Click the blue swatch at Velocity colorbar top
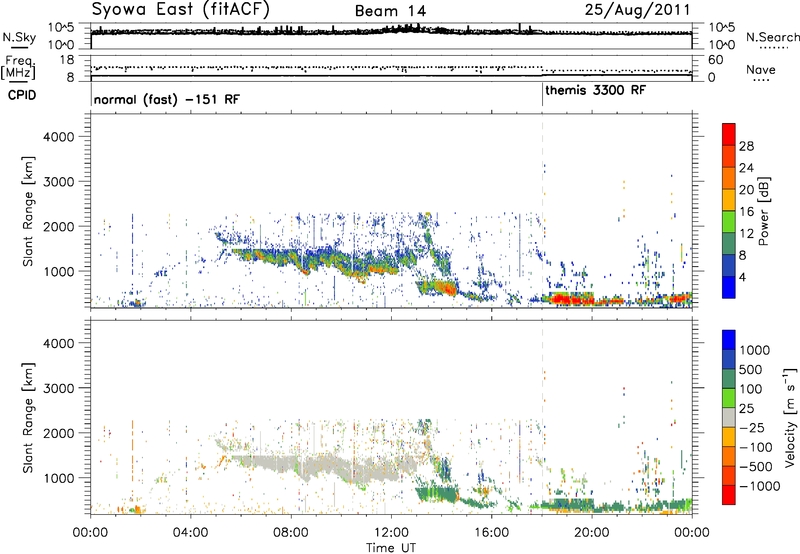 click(729, 340)
